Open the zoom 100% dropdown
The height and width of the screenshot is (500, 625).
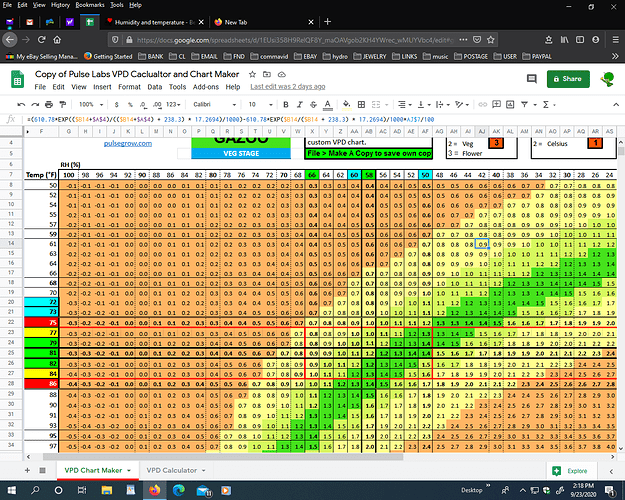[x=91, y=104]
